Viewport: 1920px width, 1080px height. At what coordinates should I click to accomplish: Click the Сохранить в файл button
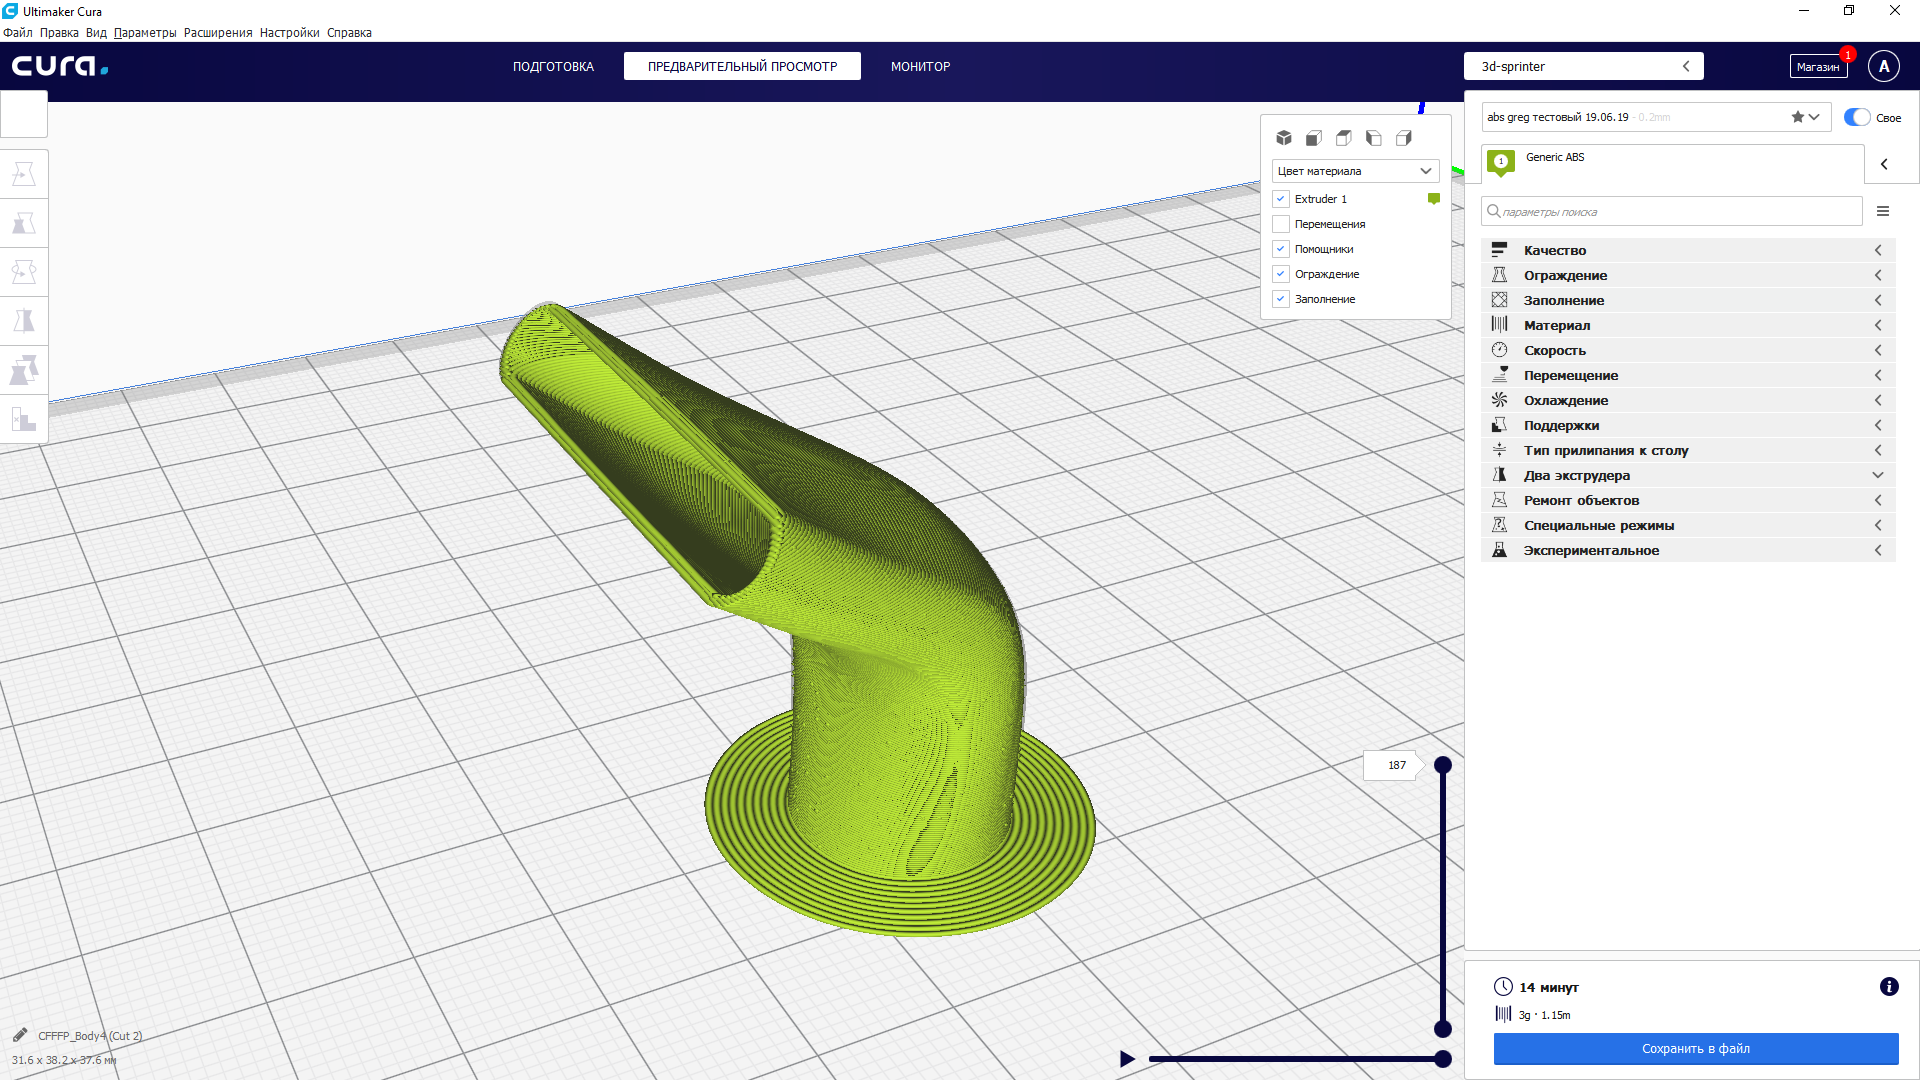pyautogui.click(x=1695, y=1049)
